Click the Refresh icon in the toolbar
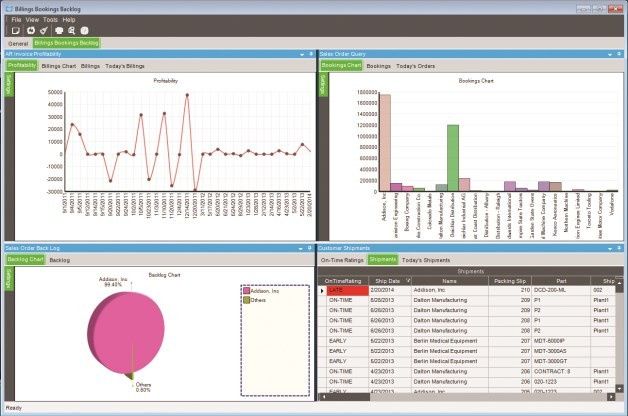Screen dimensions: 628x416 pos(31,30)
